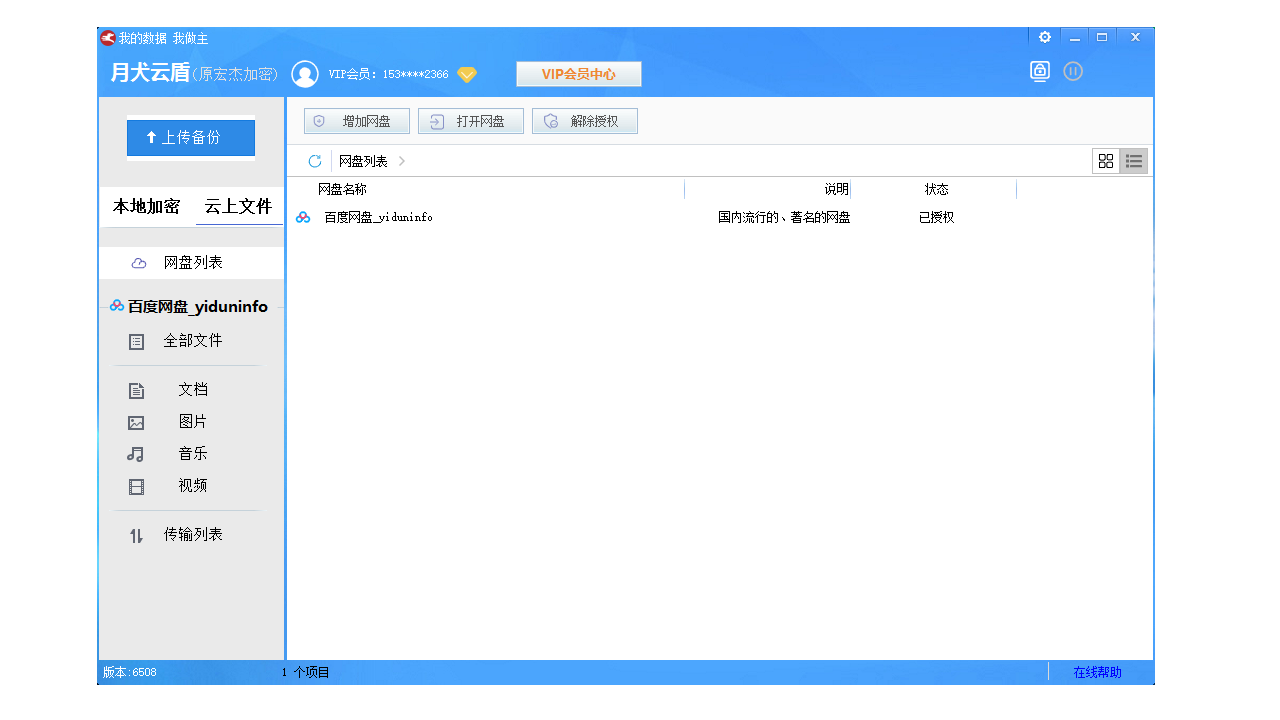Open settings via the gear icon

tap(1044, 36)
